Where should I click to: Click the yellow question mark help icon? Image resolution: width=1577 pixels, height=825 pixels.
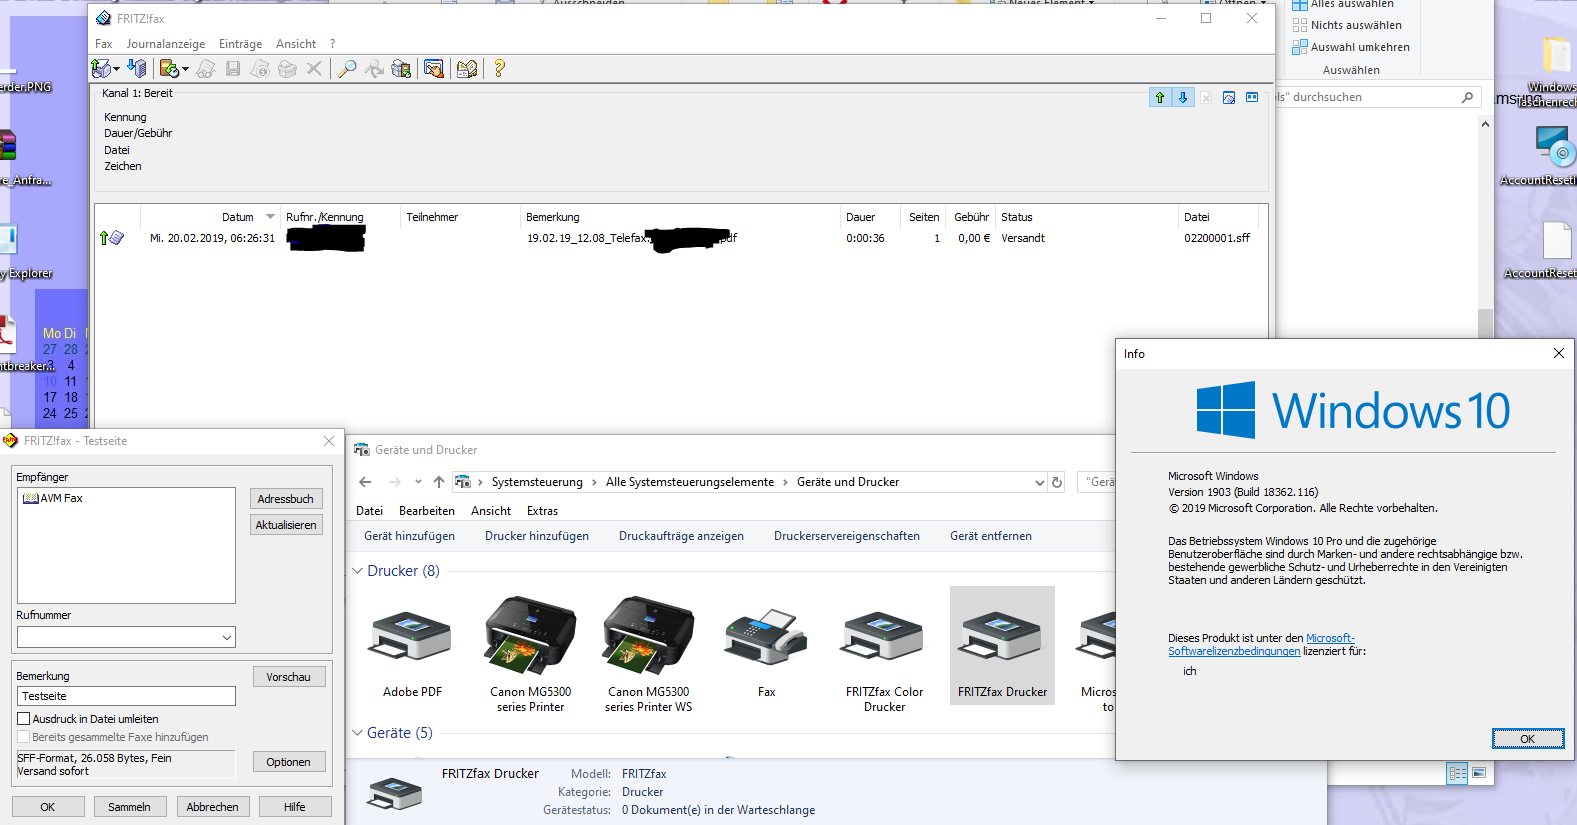click(499, 68)
